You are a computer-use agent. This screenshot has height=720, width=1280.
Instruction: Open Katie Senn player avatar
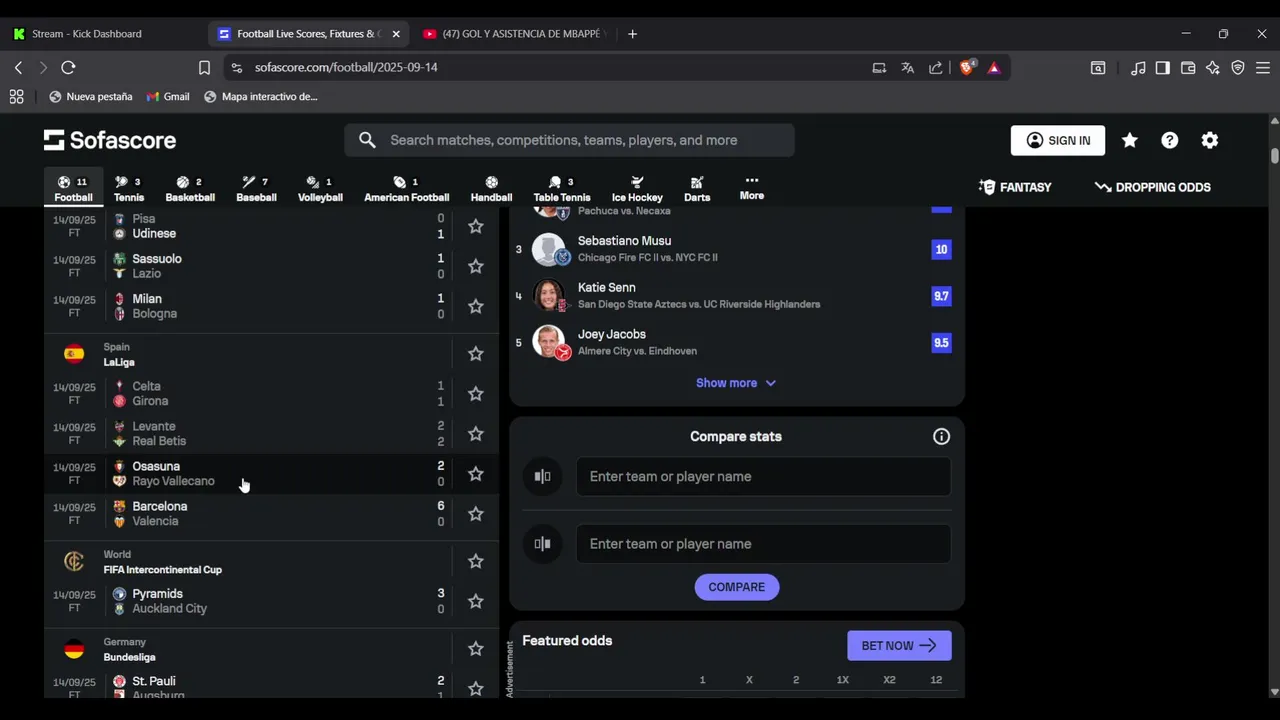pos(548,296)
